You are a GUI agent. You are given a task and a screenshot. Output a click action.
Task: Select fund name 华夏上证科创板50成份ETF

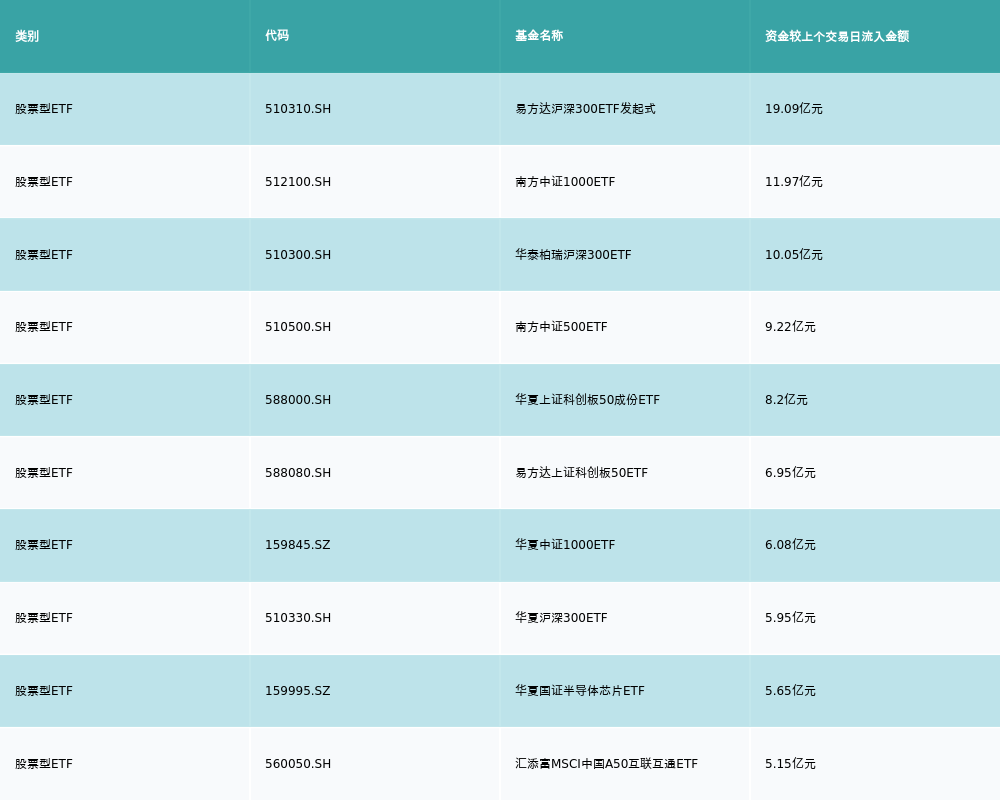tap(587, 400)
